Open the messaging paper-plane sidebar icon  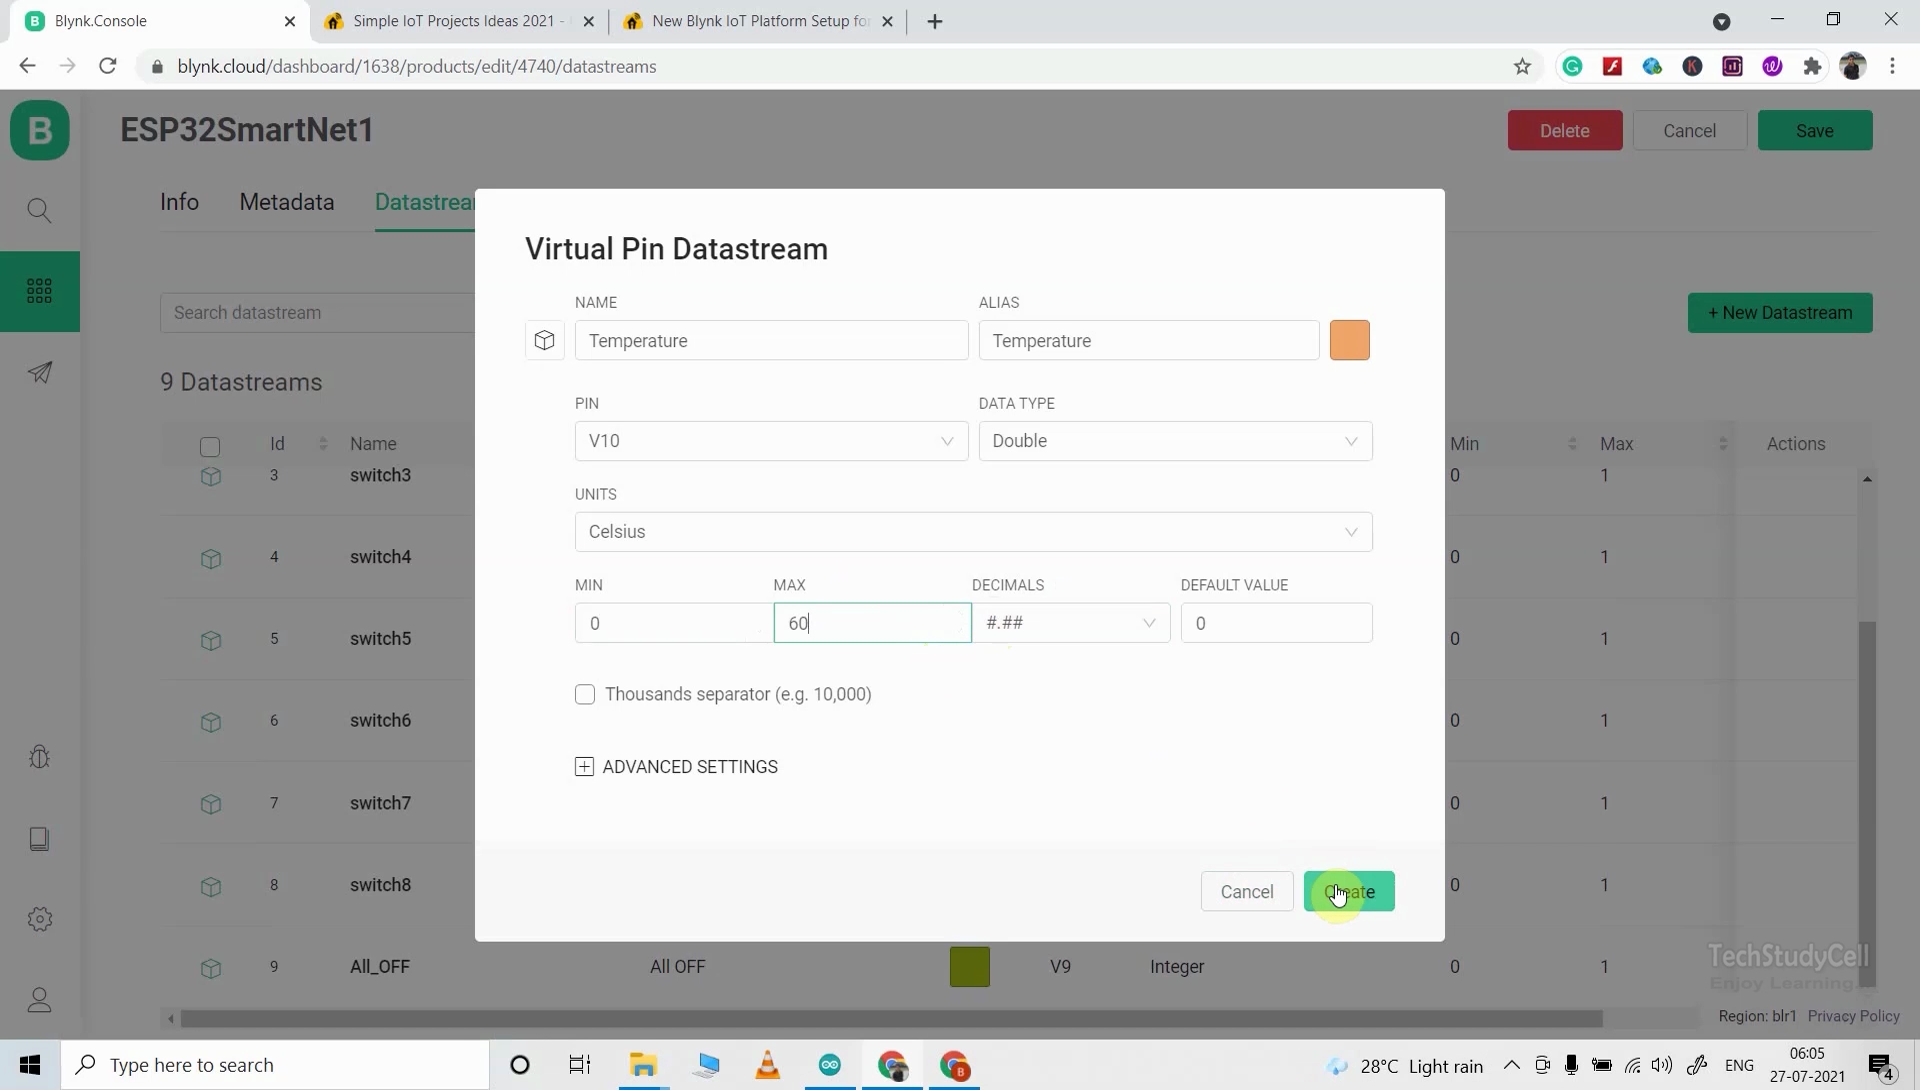click(x=40, y=372)
